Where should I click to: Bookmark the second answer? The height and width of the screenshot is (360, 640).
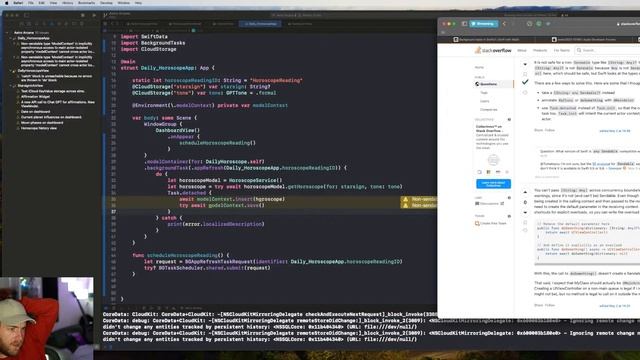click(525, 223)
